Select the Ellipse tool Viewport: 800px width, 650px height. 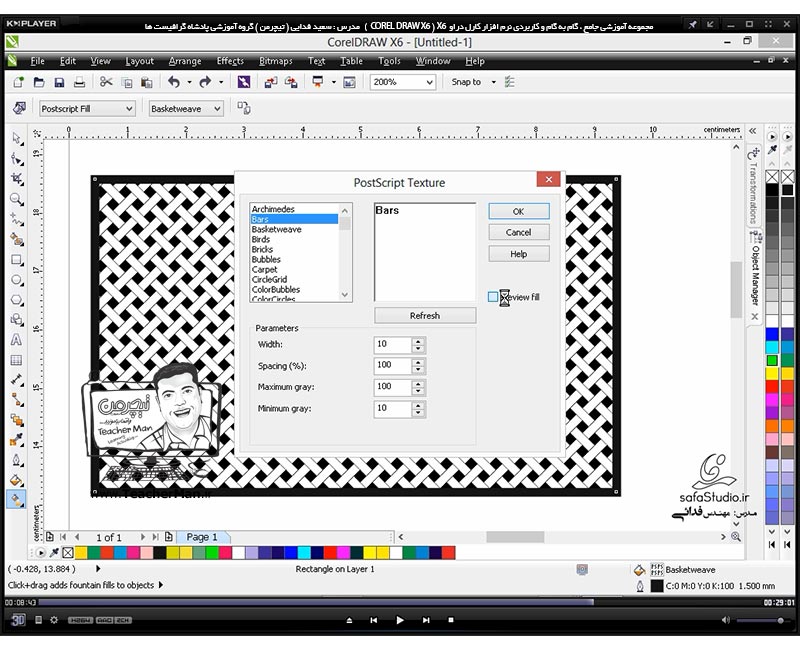(x=17, y=280)
